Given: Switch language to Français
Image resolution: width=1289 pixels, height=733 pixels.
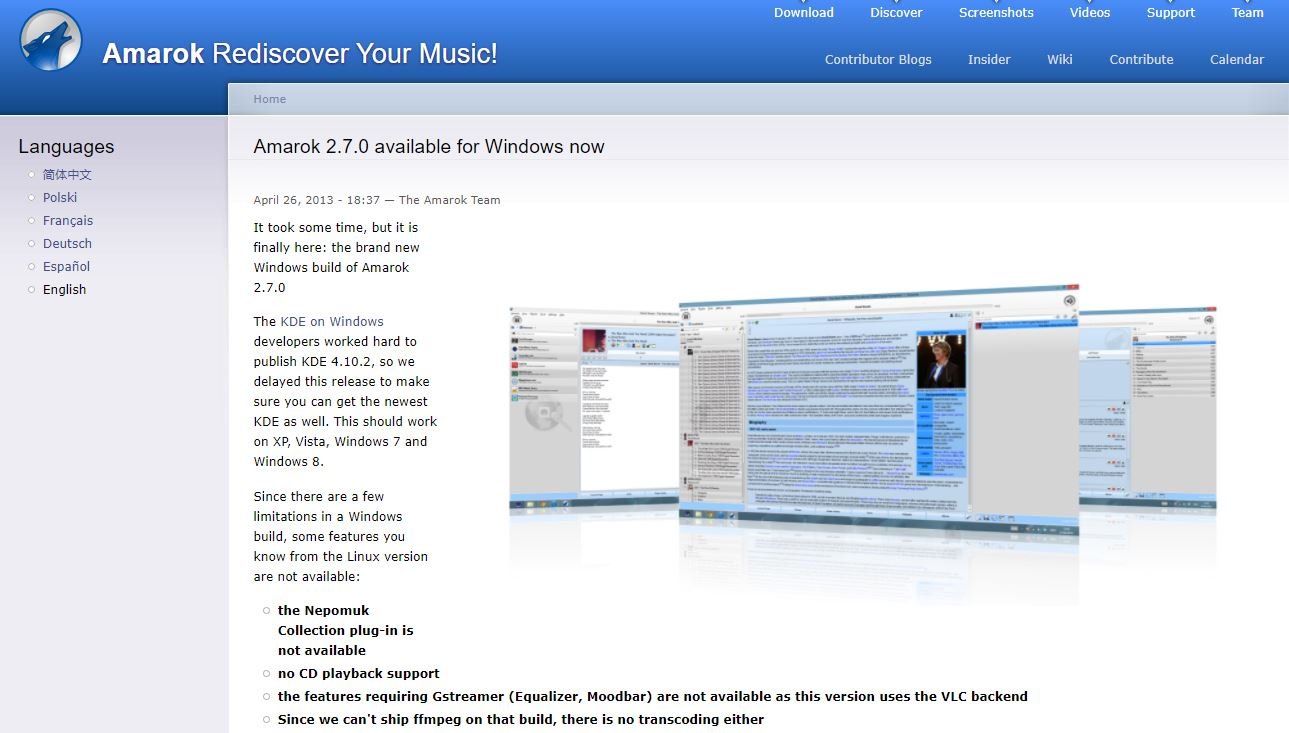Looking at the screenshot, I should coord(68,220).
